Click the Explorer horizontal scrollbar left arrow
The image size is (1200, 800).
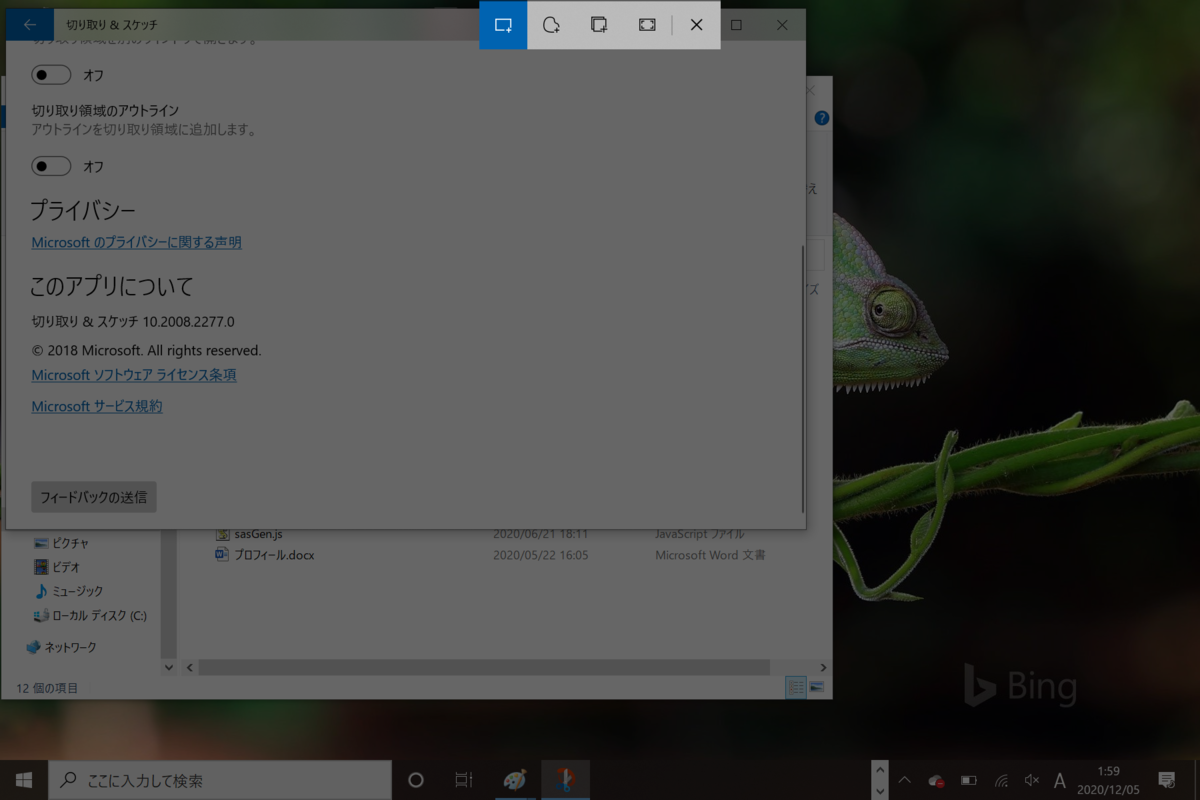click(189, 667)
